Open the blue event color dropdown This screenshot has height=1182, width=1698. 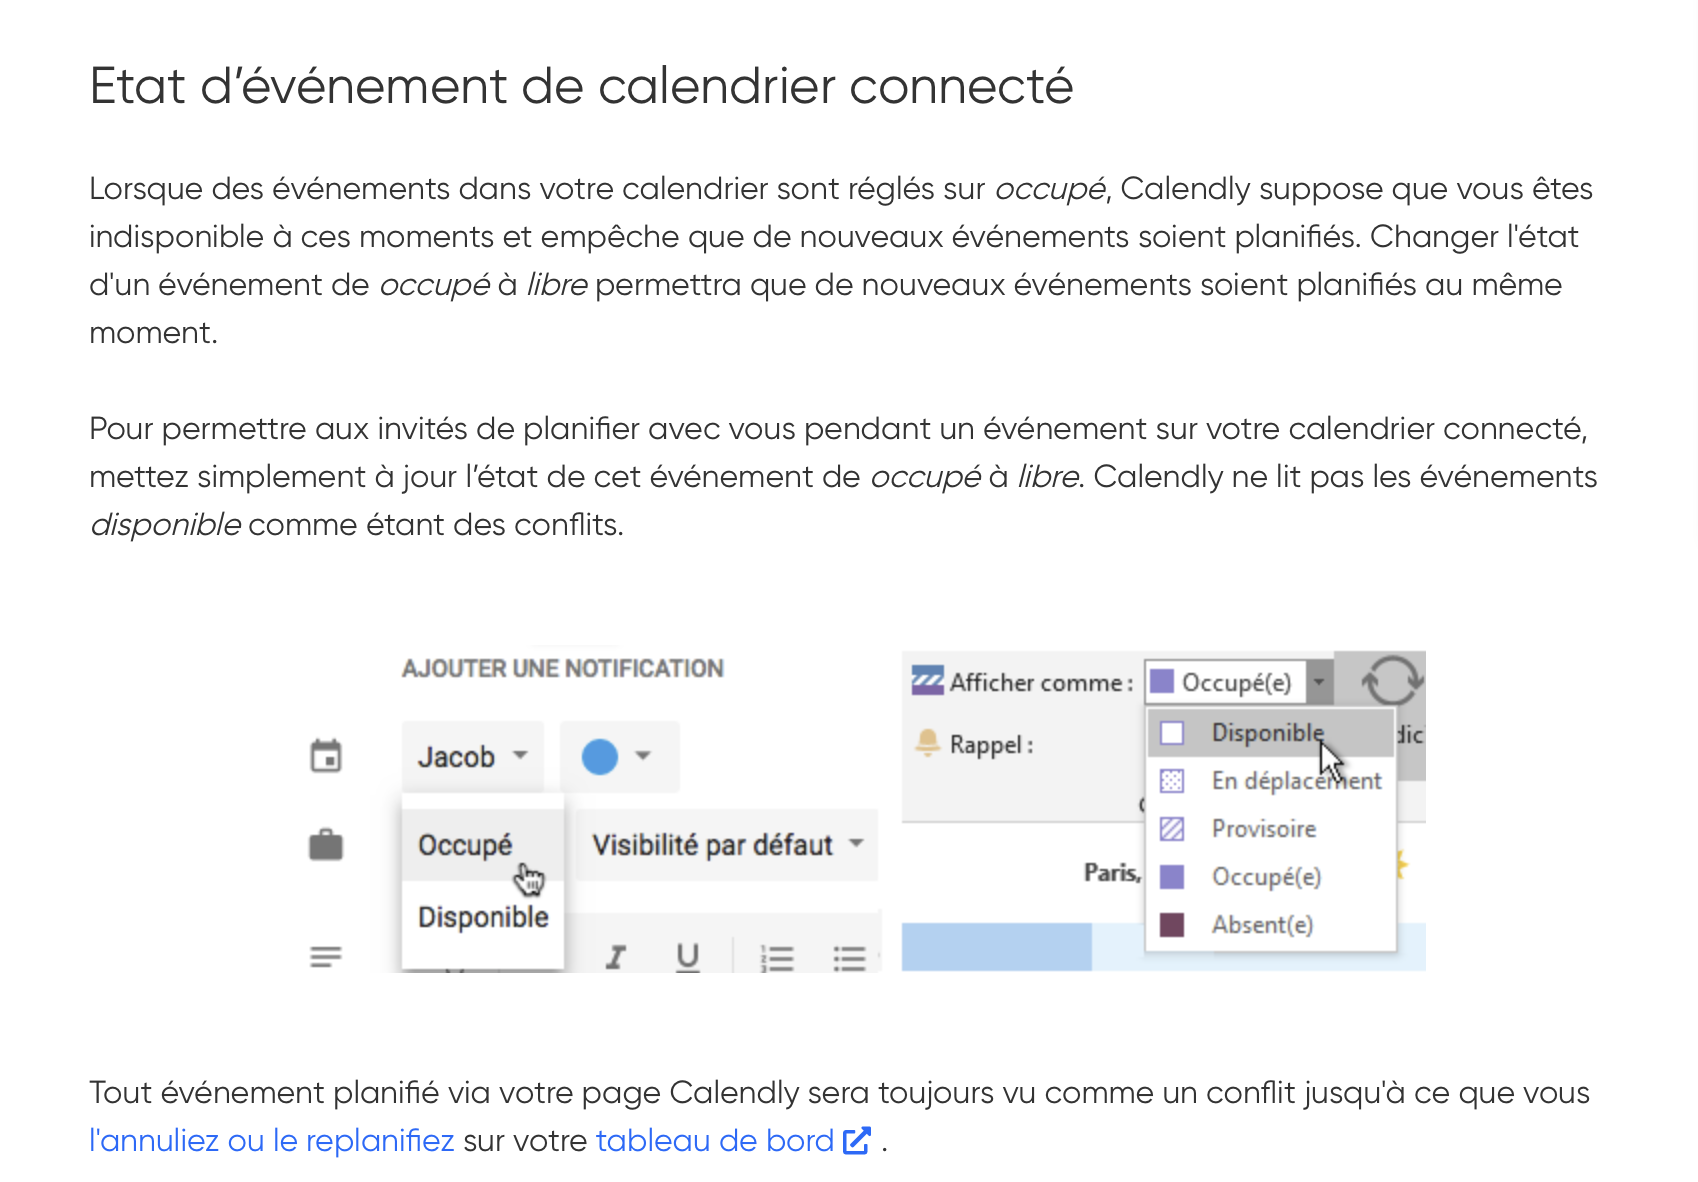(619, 756)
